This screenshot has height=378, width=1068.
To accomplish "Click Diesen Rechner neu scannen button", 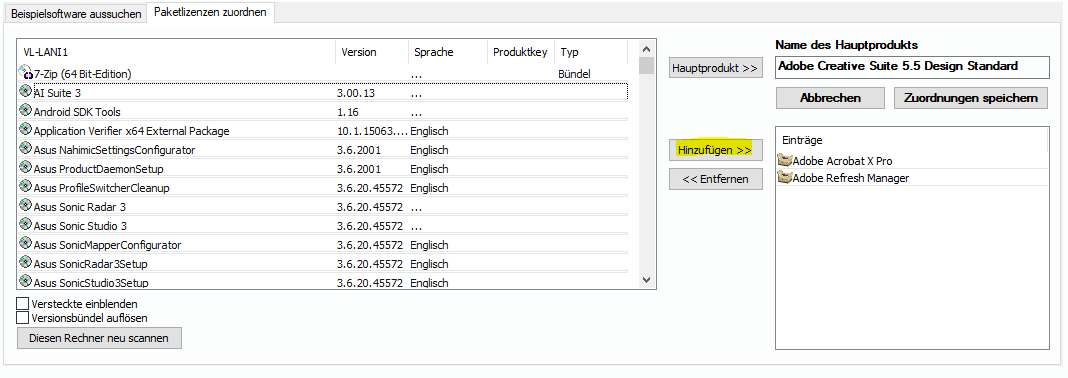I will (x=99, y=338).
